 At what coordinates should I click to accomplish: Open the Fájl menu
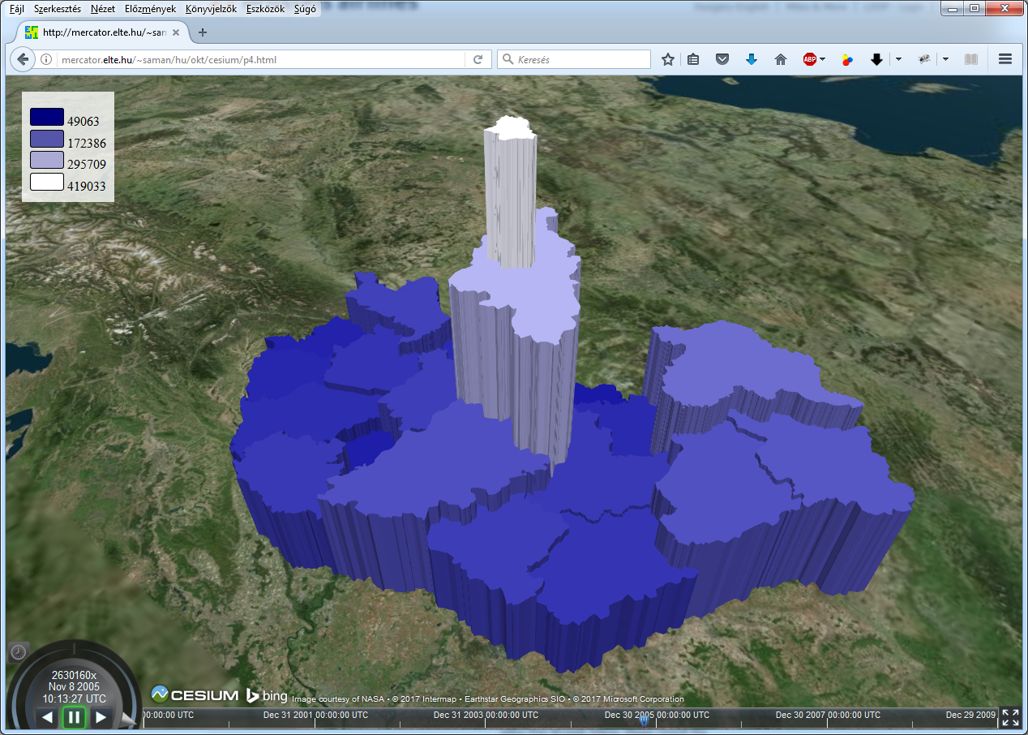(16, 9)
